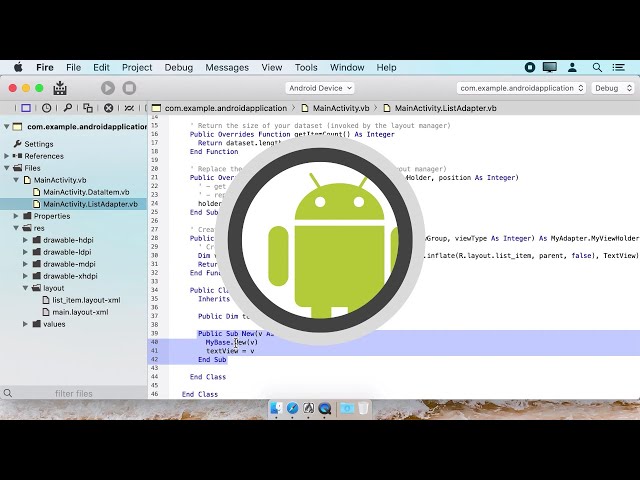Viewport: 640px width, 480px height.
Task: Click the screen recording stop icon in menu bar
Action: click(x=530, y=67)
